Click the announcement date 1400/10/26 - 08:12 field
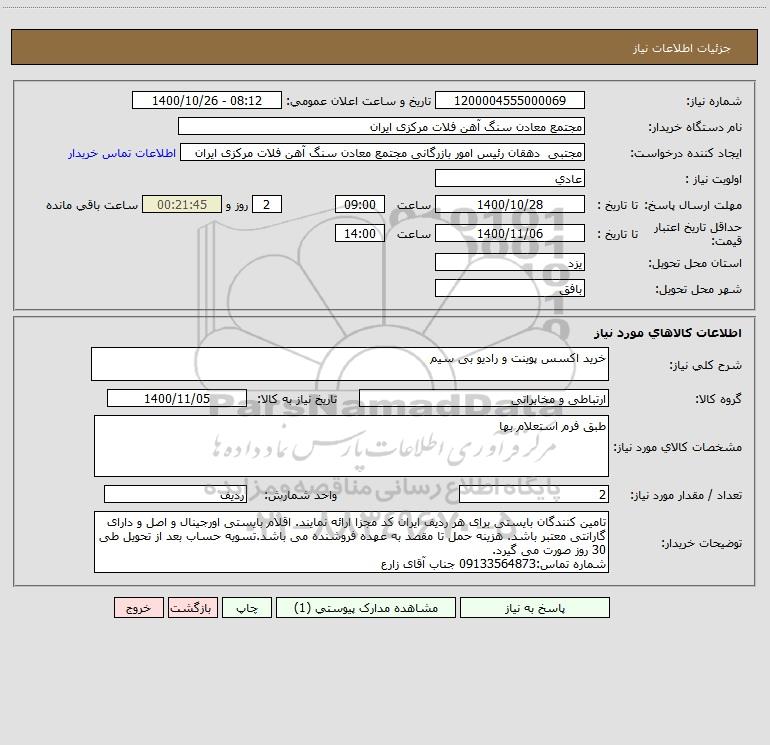 point(207,100)
